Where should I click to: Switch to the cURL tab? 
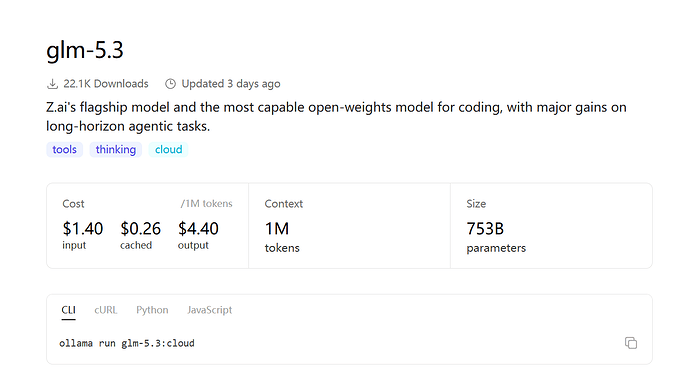(106, 310)
